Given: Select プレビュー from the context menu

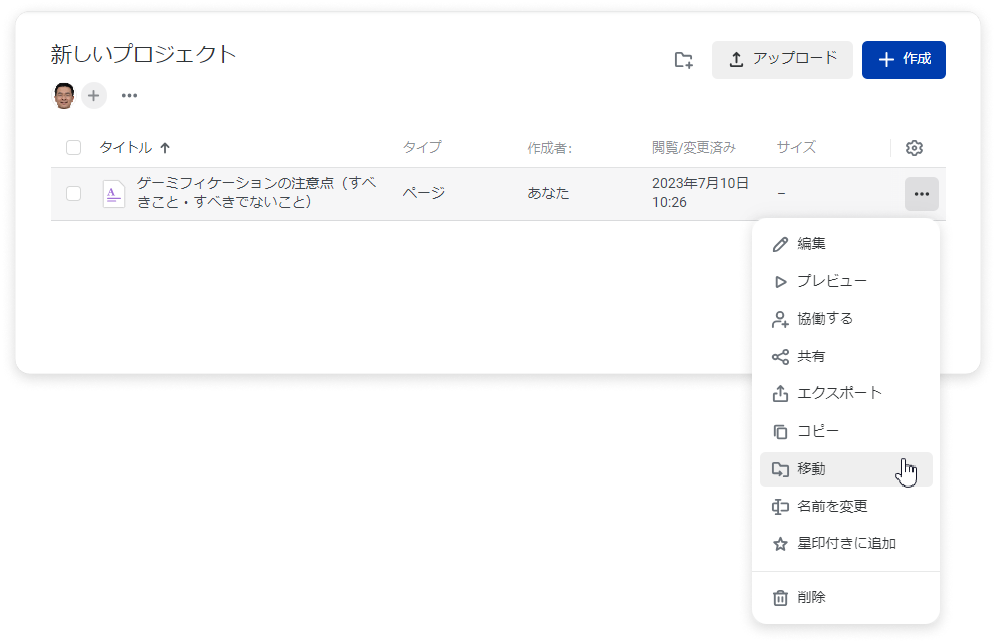Looking at the screenshot, I should (846, 281).
